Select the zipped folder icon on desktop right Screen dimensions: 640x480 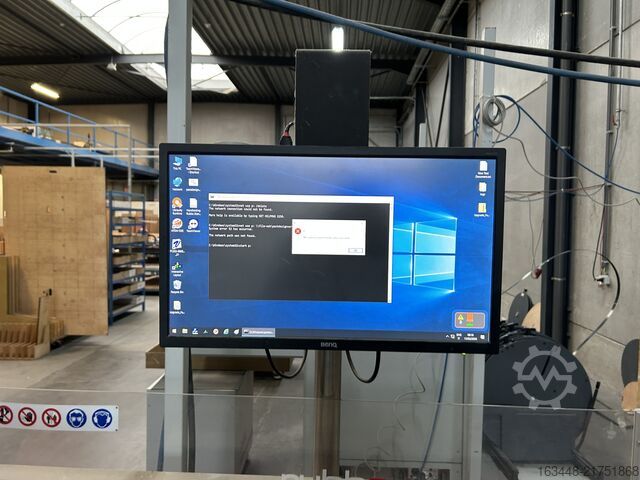tap(482, 210)
